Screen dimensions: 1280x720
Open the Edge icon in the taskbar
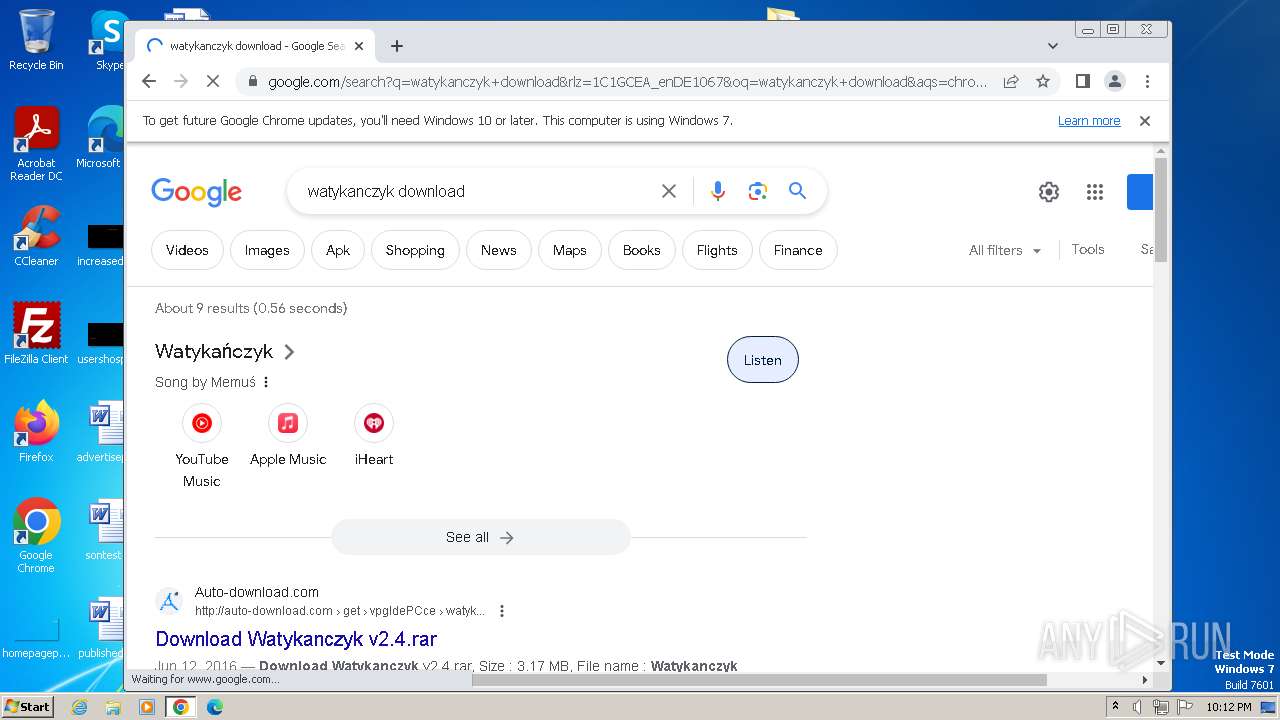point(214,707)
